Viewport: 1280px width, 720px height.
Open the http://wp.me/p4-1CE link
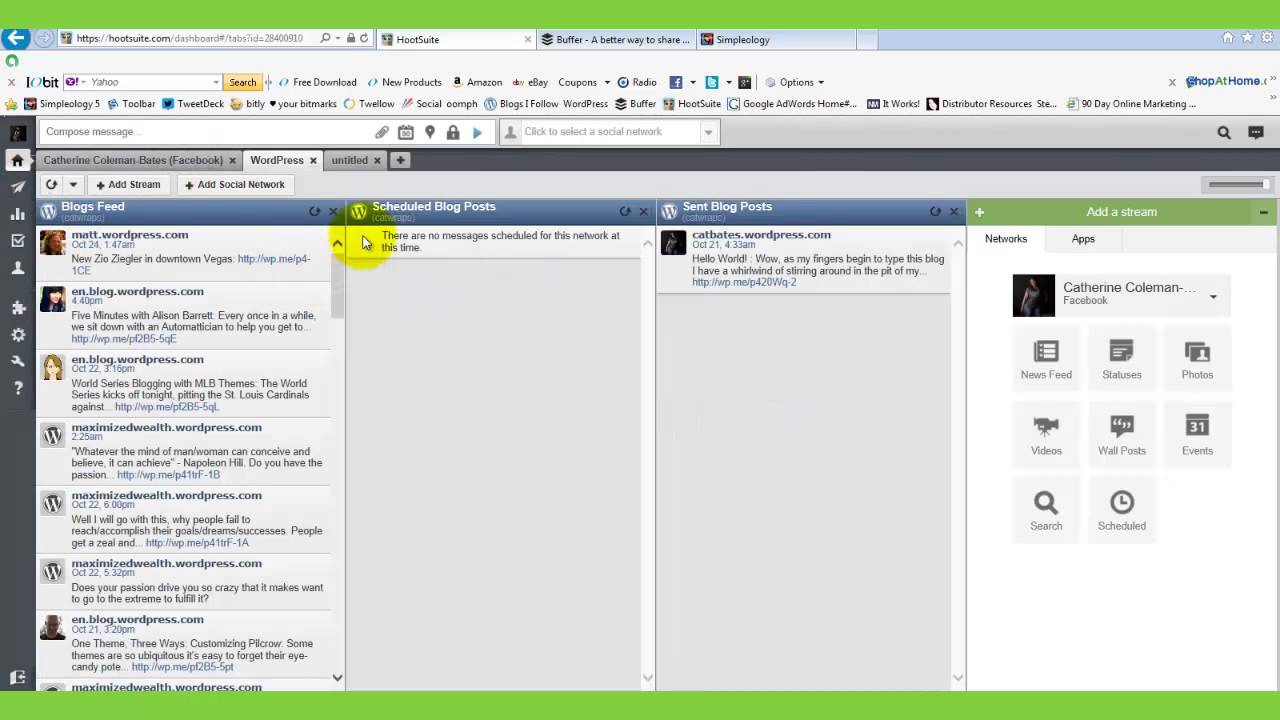click(x=190, y=264)
